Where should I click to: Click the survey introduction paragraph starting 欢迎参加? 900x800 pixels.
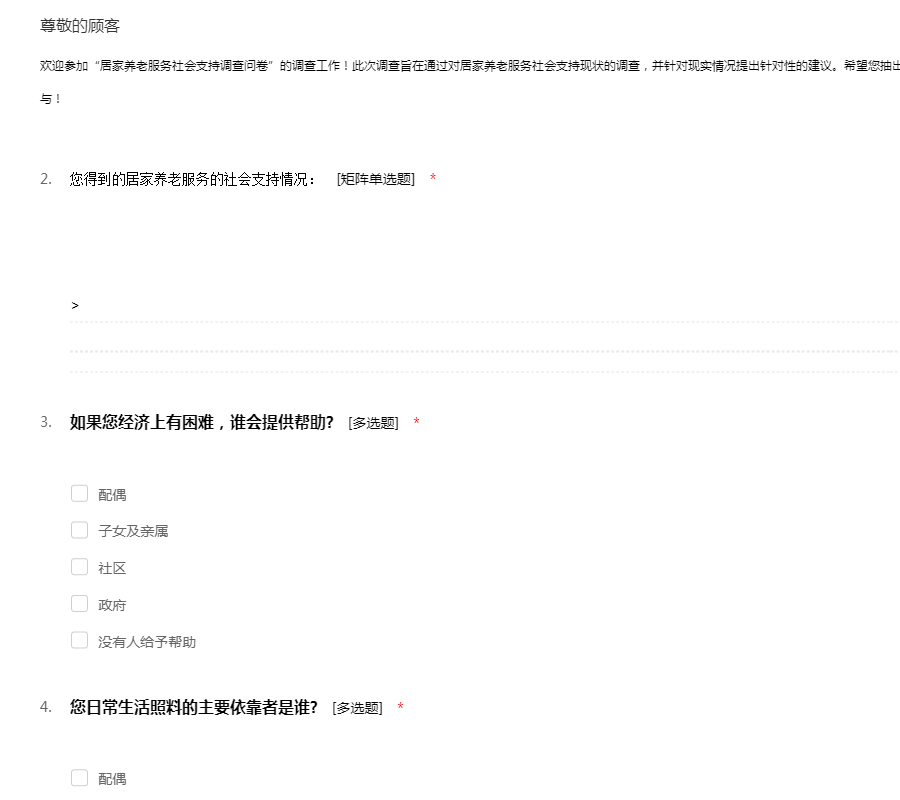450,65
